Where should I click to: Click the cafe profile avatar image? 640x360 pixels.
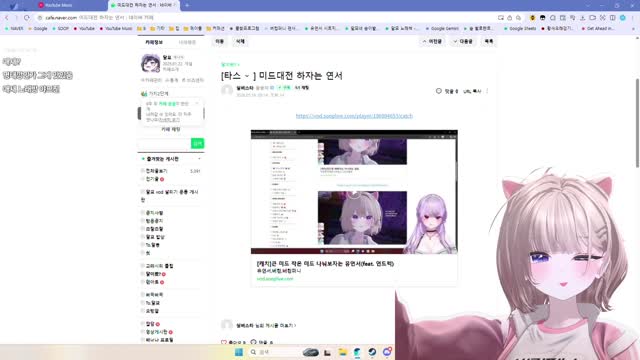[x=150, y=64]
